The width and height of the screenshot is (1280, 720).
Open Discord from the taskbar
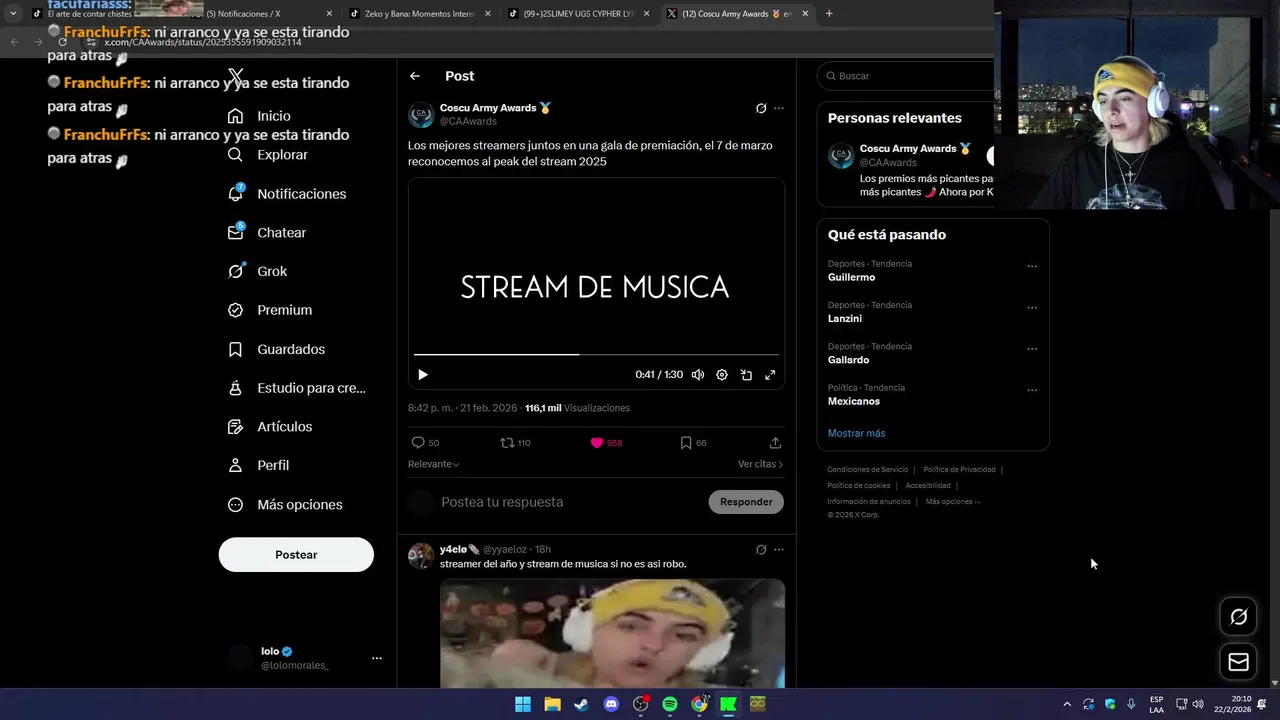(x=611, y=704)
